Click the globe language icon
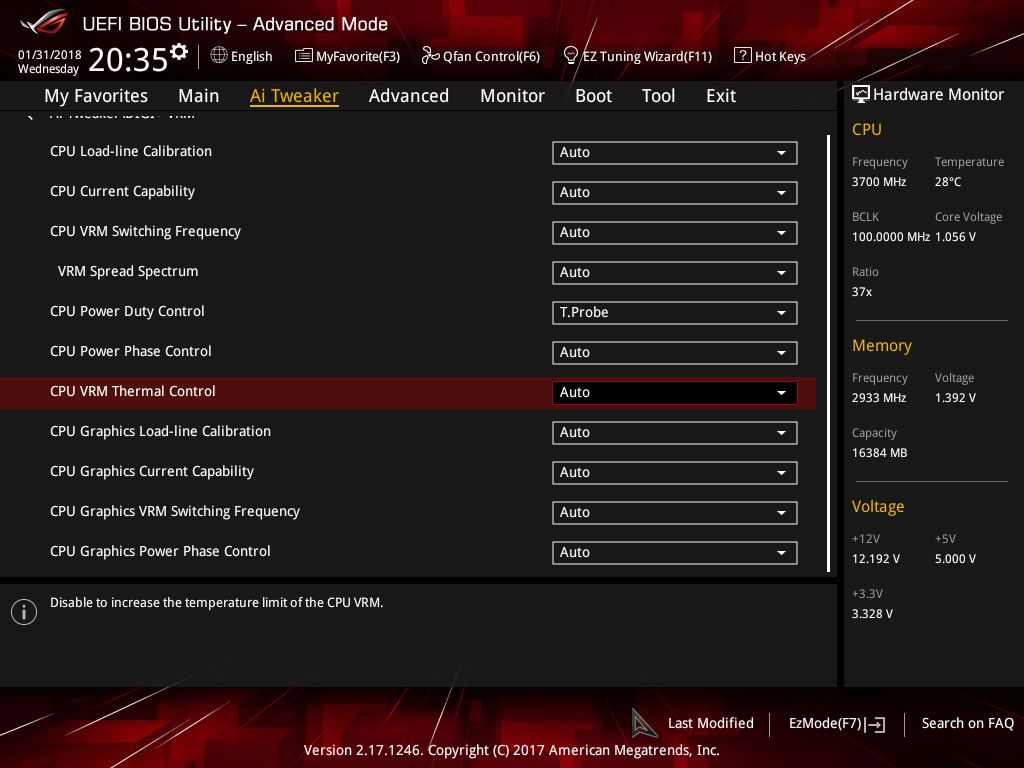 point(219,56)
